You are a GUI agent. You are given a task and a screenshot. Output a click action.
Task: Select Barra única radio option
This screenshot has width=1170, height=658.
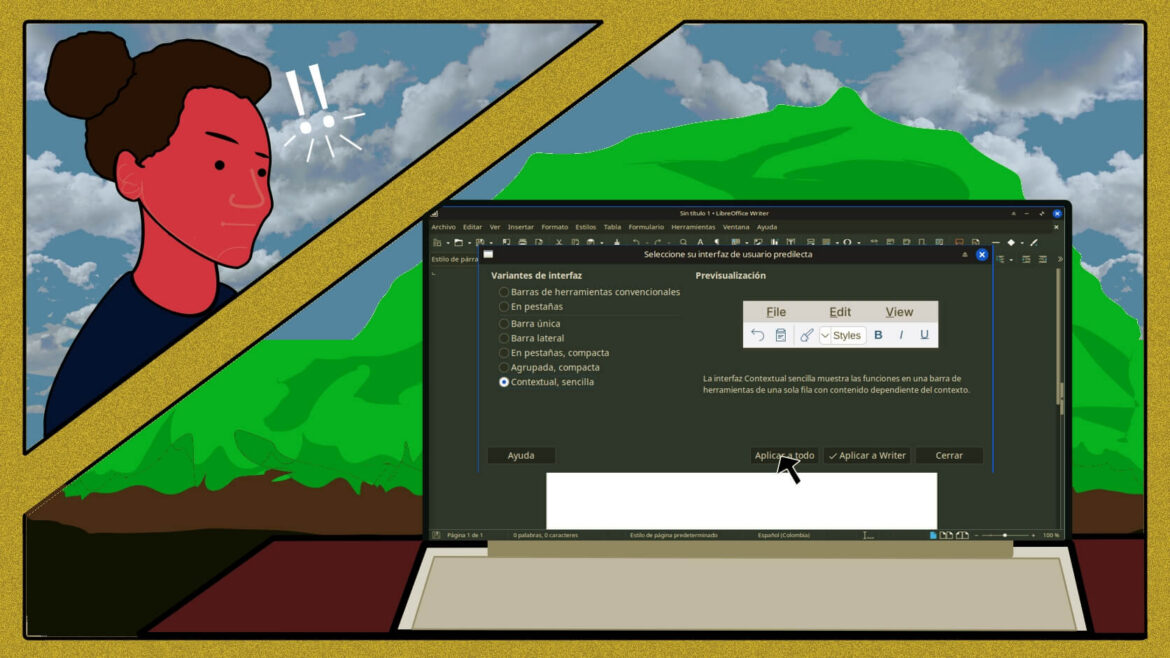coord(529,324)
